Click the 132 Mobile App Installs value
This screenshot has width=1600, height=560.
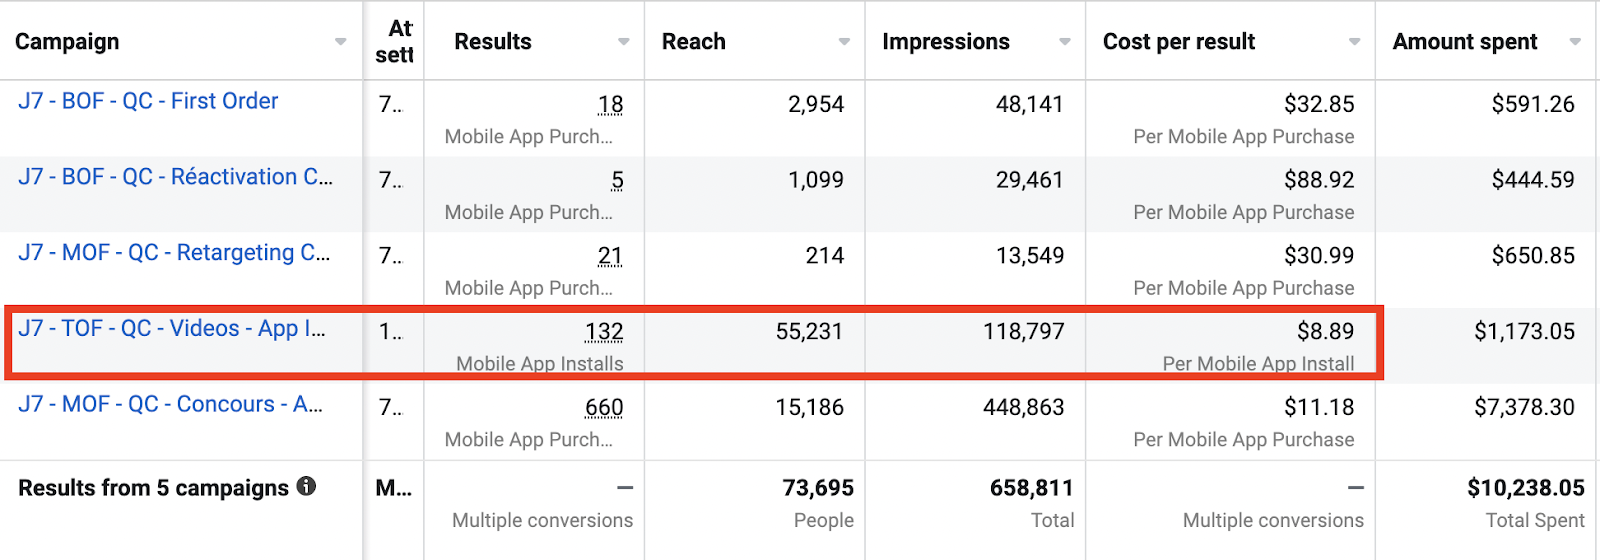[x=604, y=332]
